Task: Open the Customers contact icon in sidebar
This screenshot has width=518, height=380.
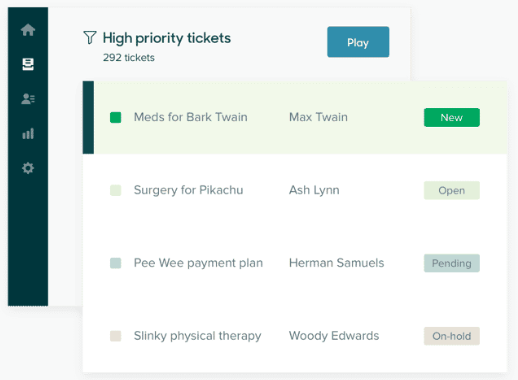Action: (28, 99)
